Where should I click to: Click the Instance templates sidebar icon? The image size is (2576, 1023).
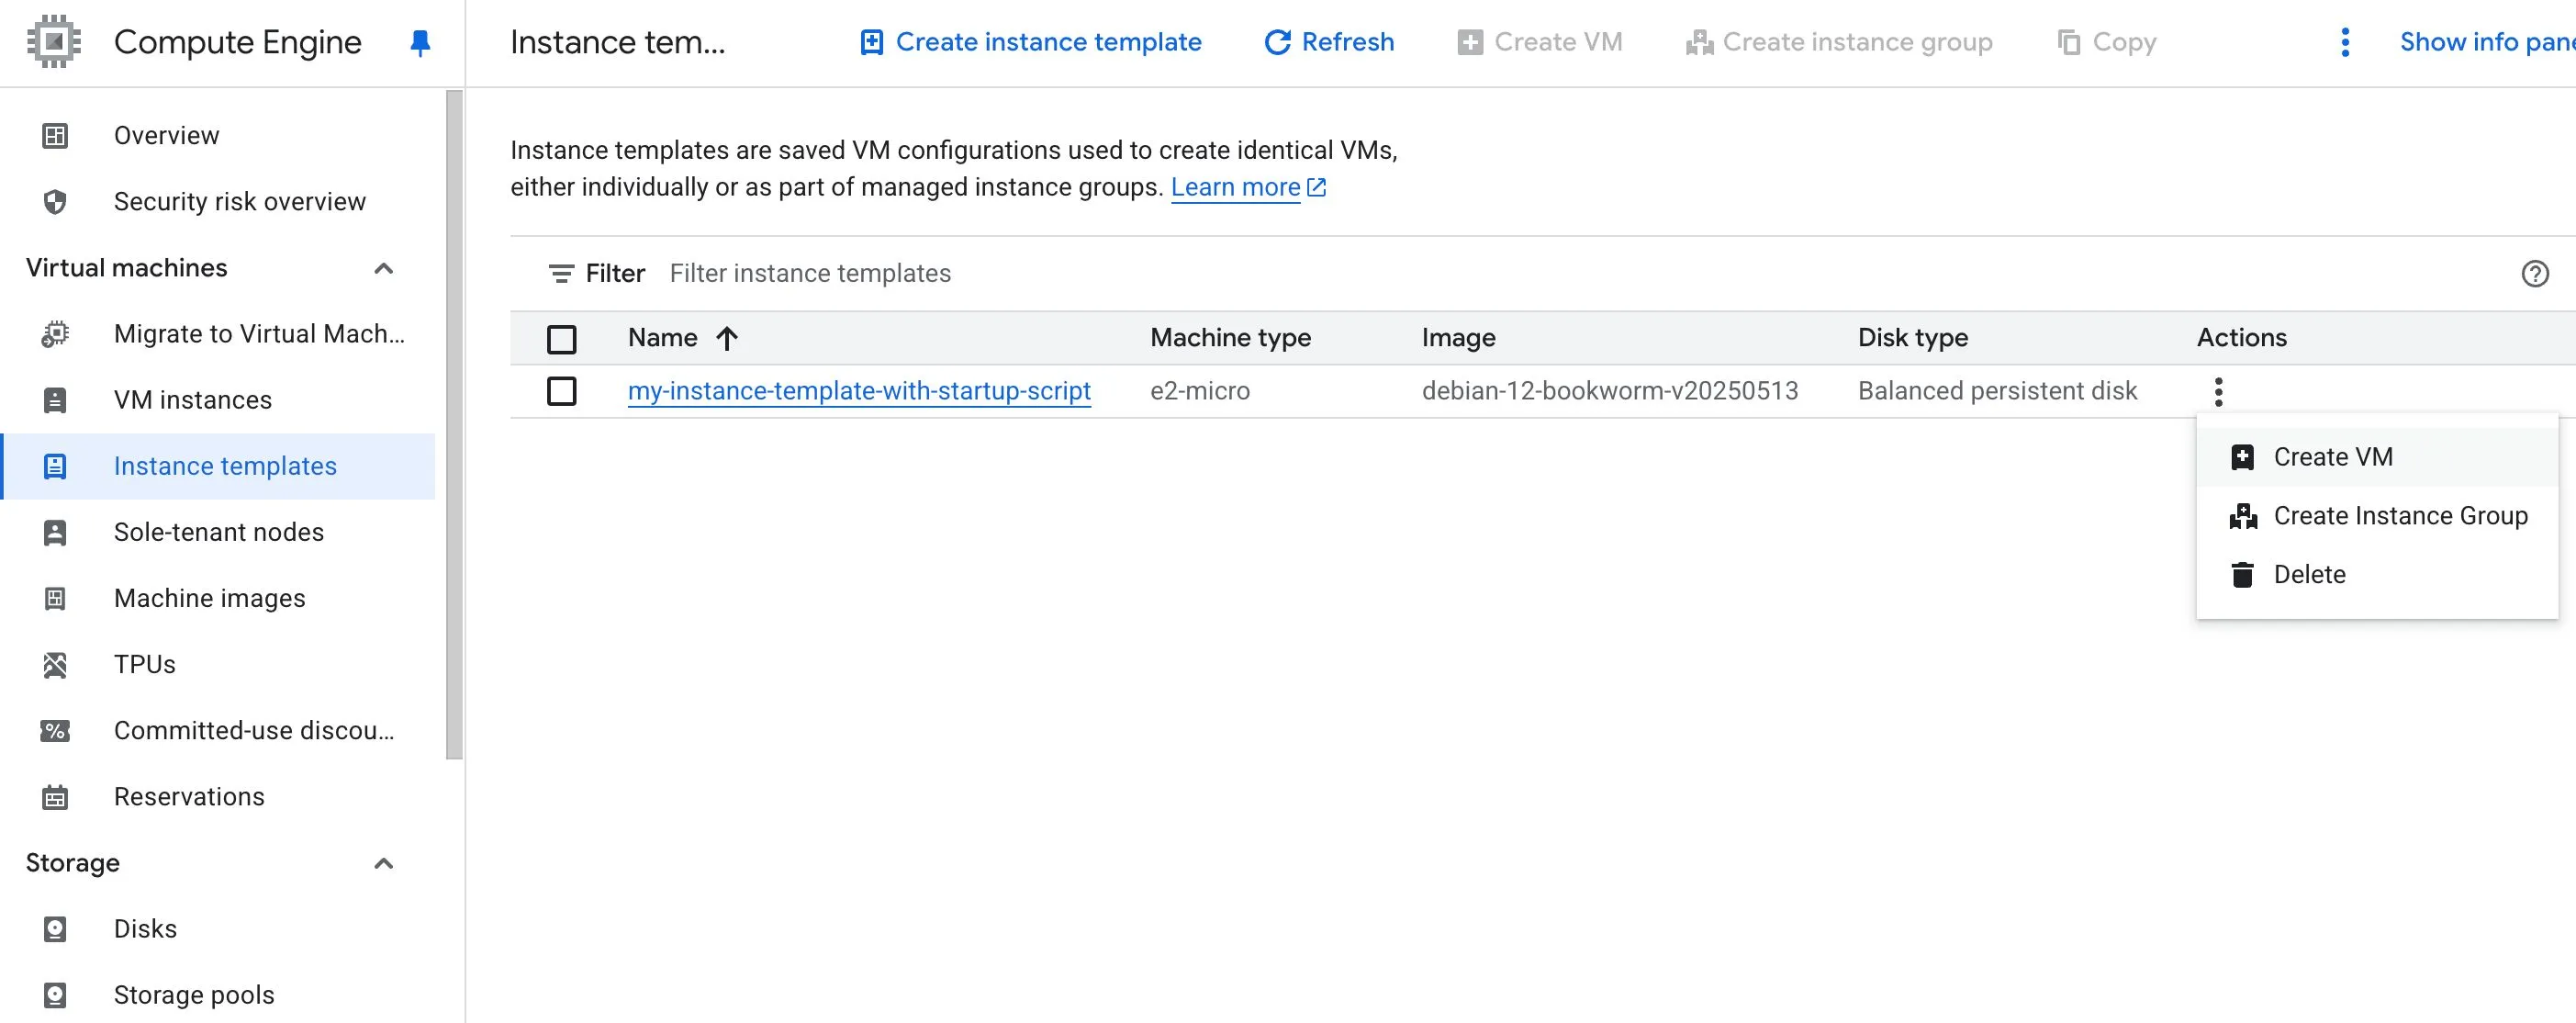point(55,466)
